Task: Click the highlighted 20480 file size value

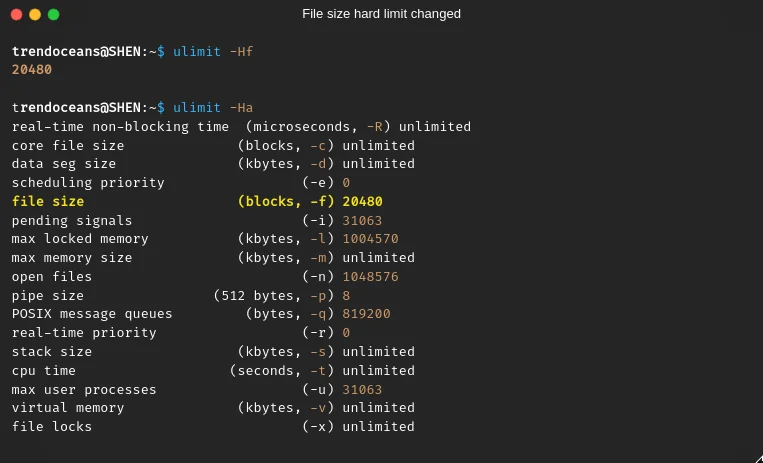Action: pos(362,201)
